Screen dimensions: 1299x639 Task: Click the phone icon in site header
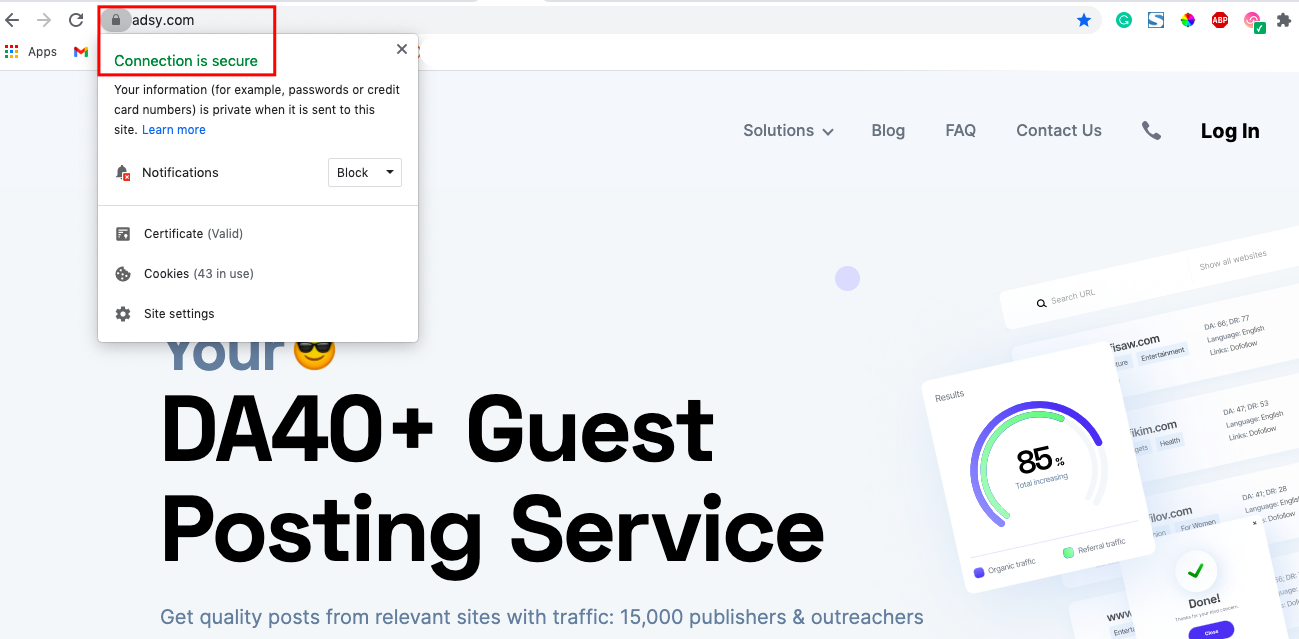click(1152, 131)
